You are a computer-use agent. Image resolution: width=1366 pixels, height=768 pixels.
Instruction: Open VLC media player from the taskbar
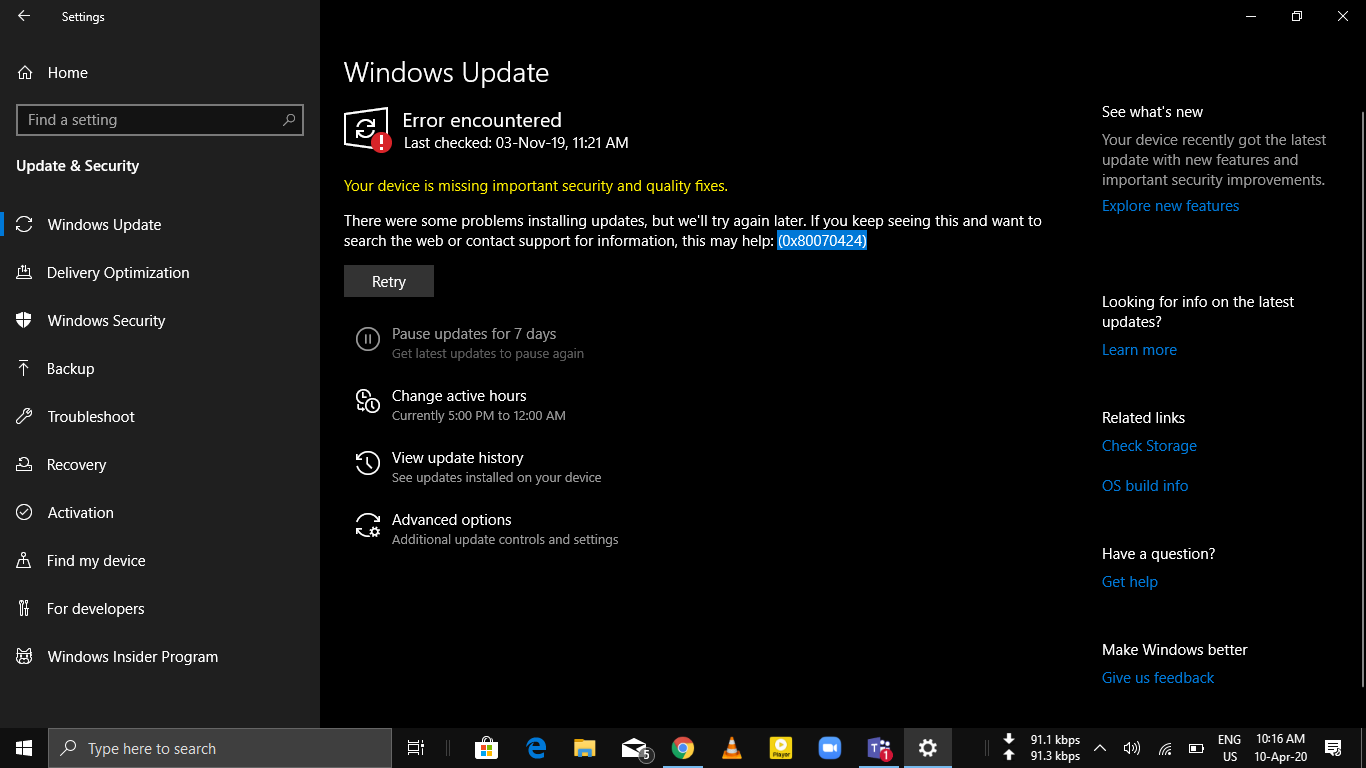[x=731, y=747]
